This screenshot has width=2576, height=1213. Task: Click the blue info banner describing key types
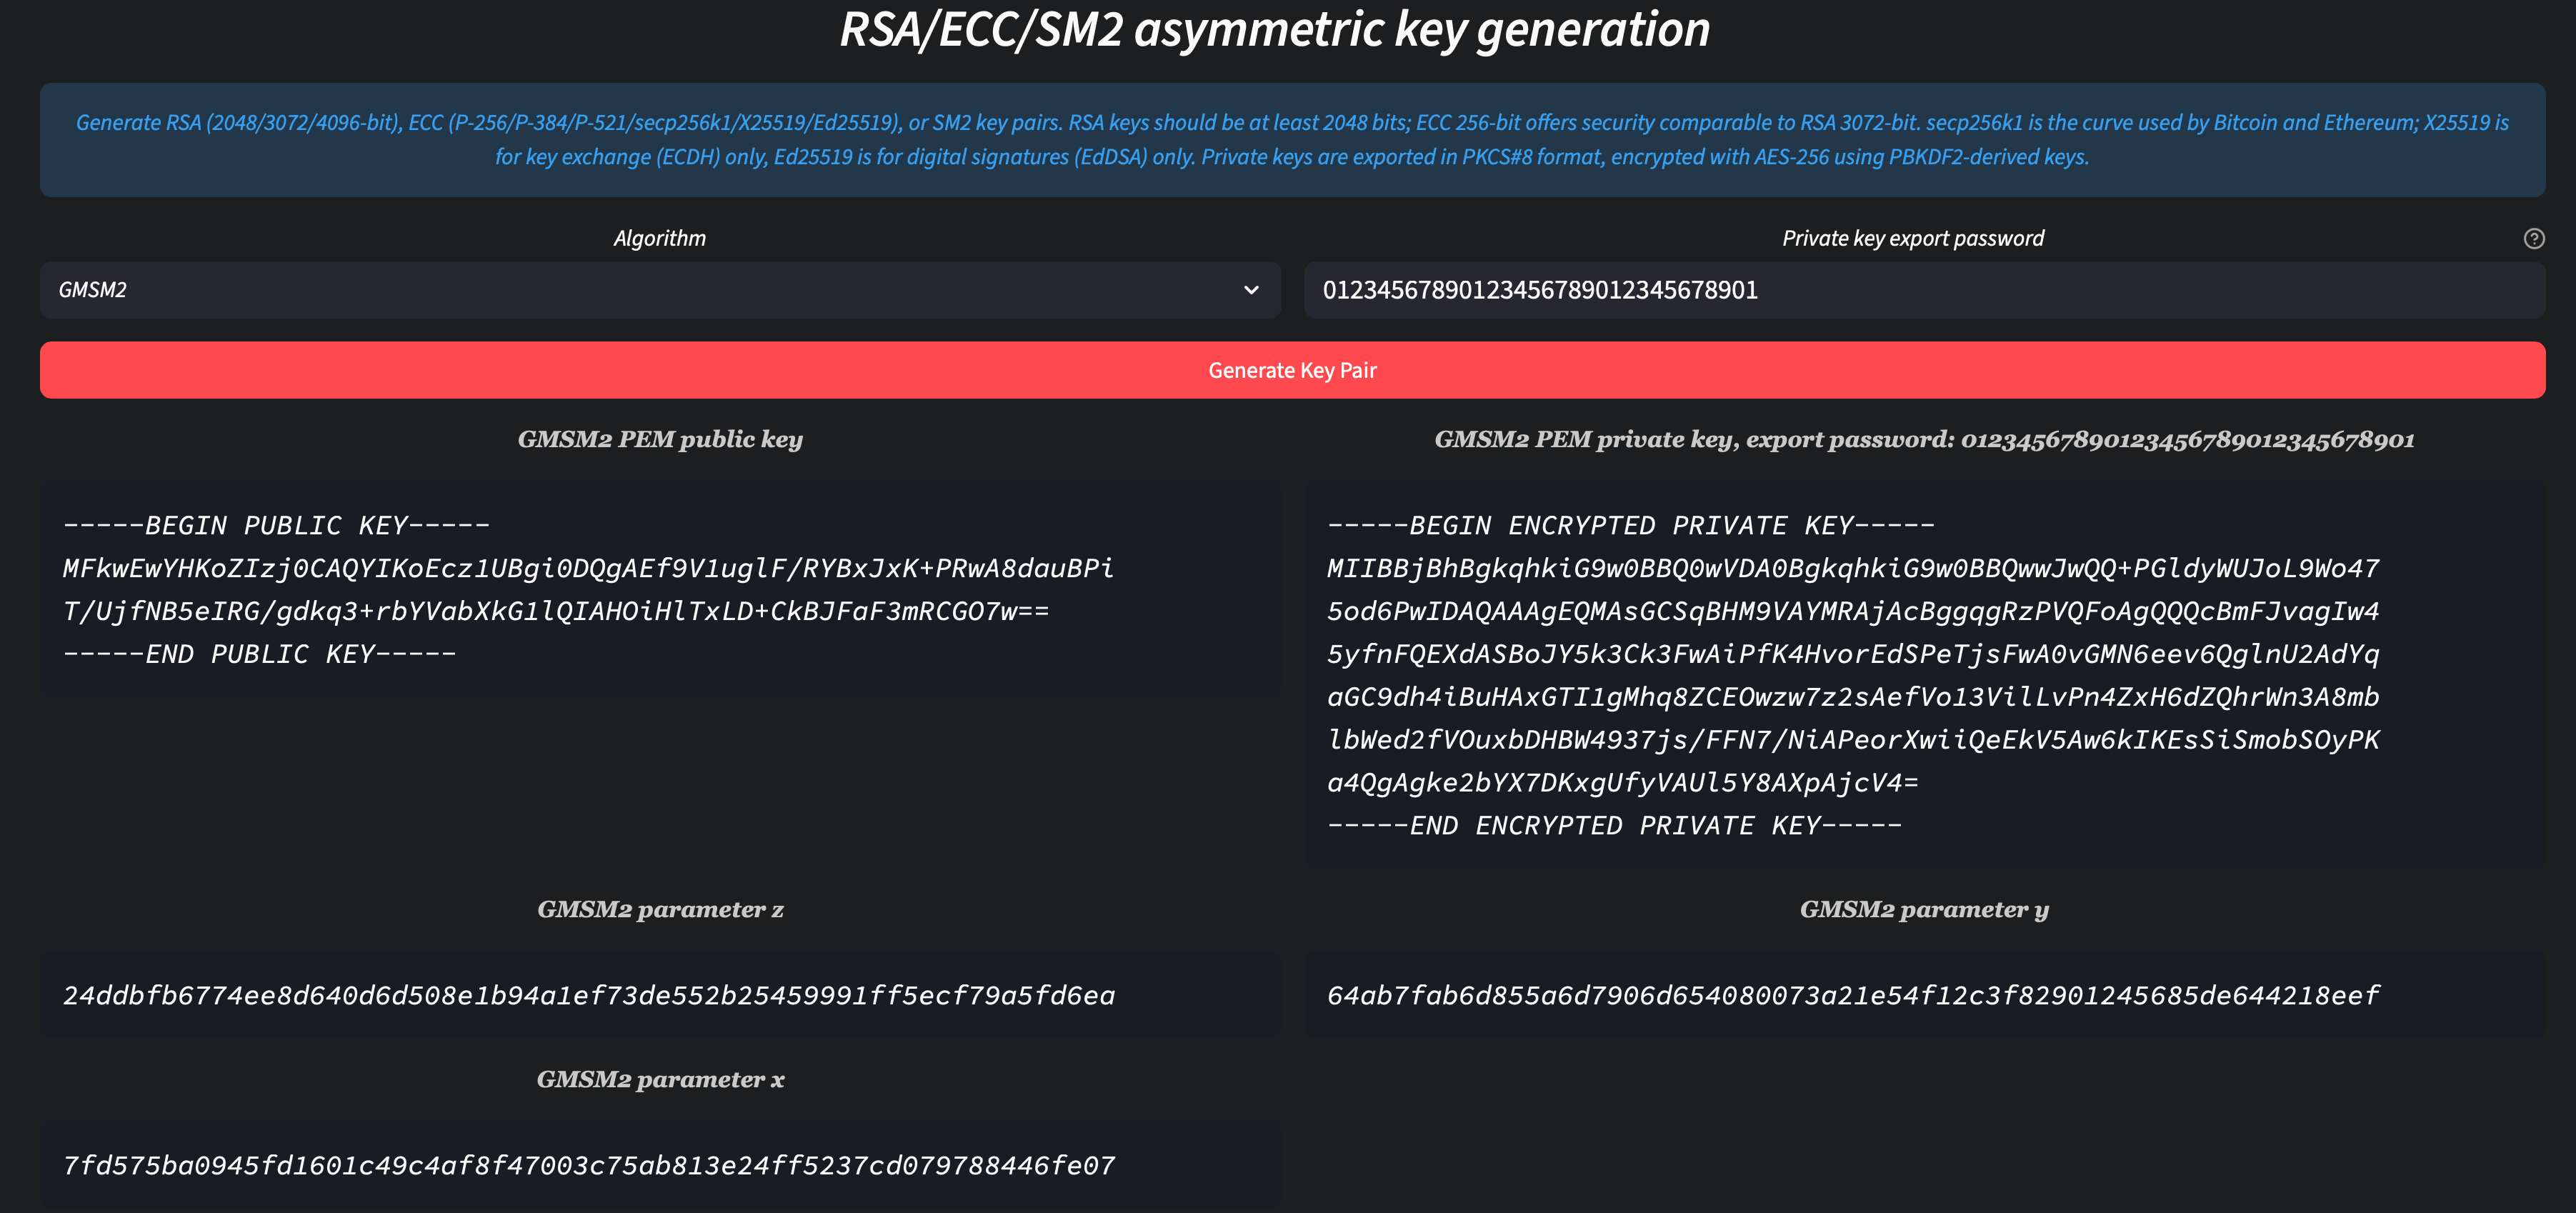pyautogui.click(x=1292, y=140)
